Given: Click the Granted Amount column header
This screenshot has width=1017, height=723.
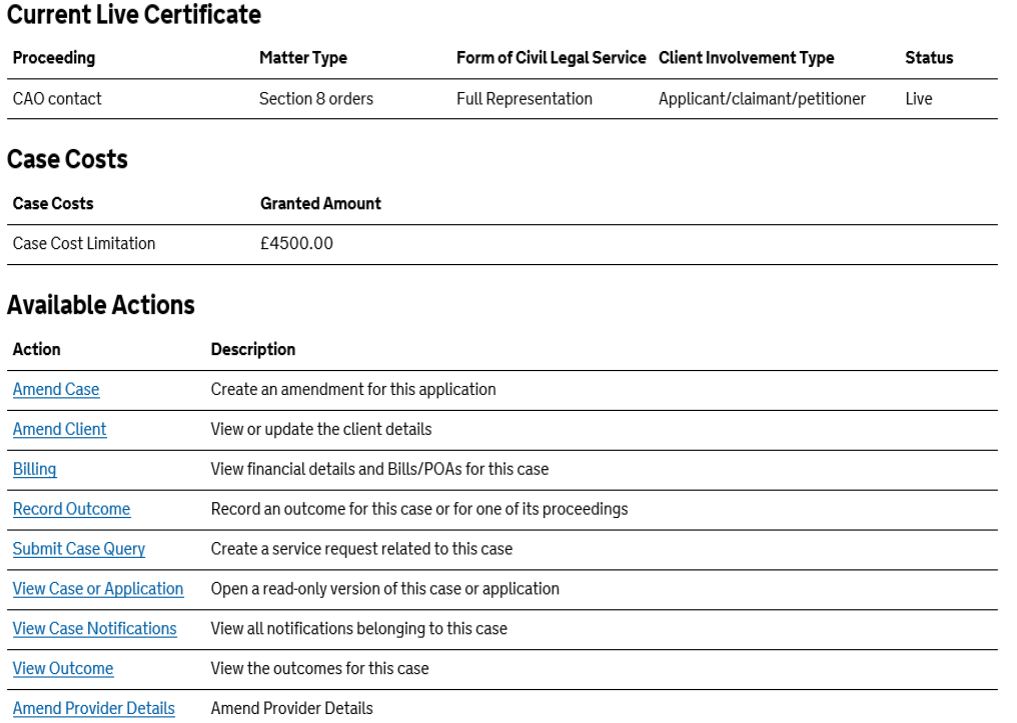Looking at the screenshot, I should point(320,203).
